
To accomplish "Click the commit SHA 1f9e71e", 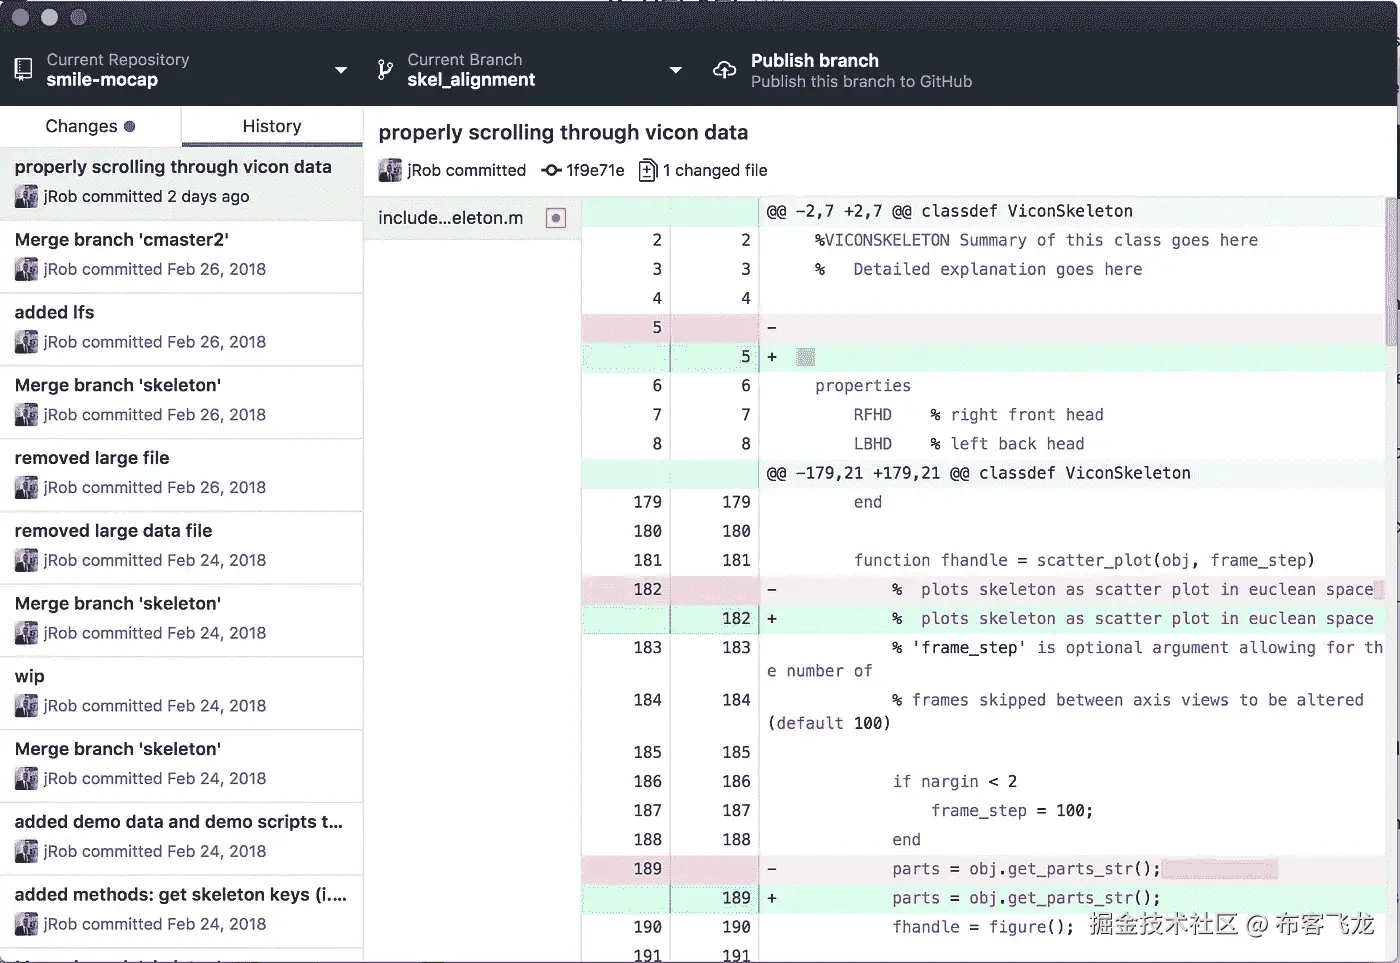I will (595, 170).
